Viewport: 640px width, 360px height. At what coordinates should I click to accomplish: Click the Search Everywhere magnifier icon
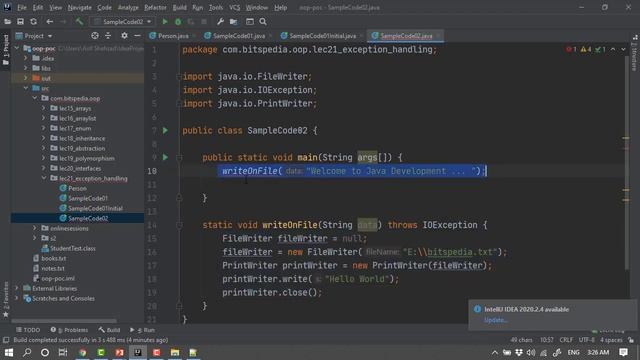[263, 22]
